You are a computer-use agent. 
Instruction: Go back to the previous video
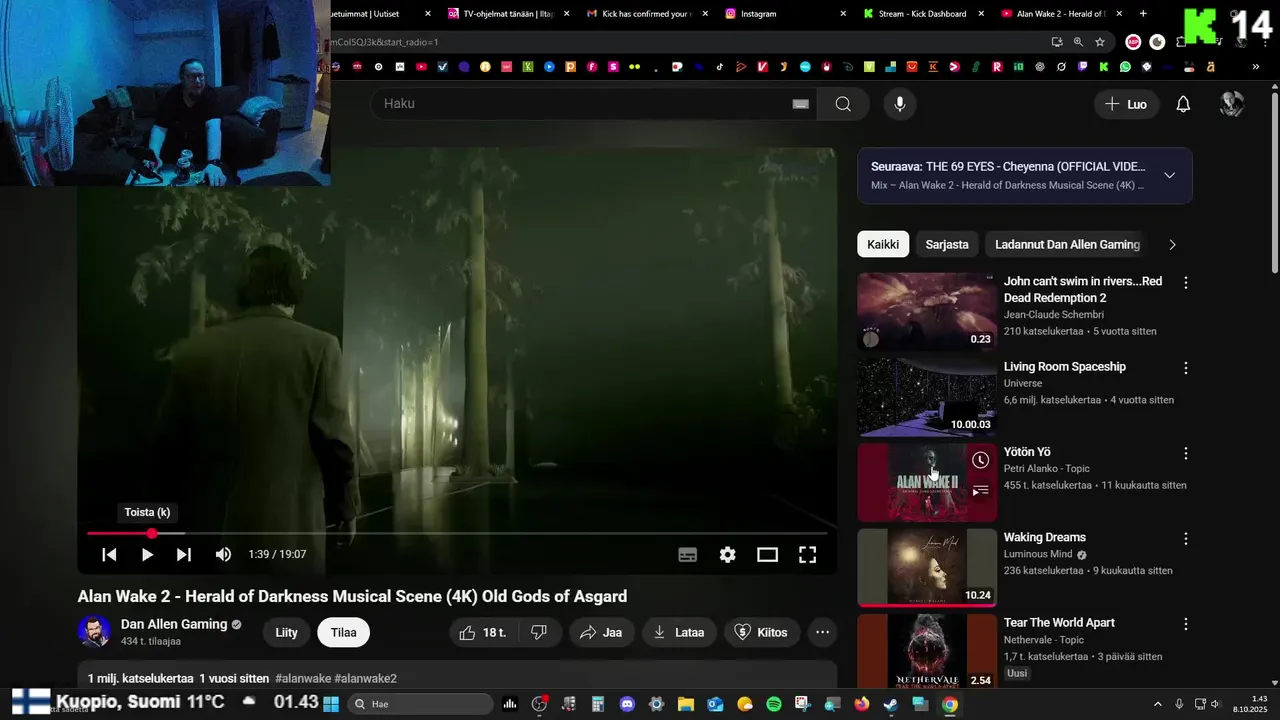point(109,554)
